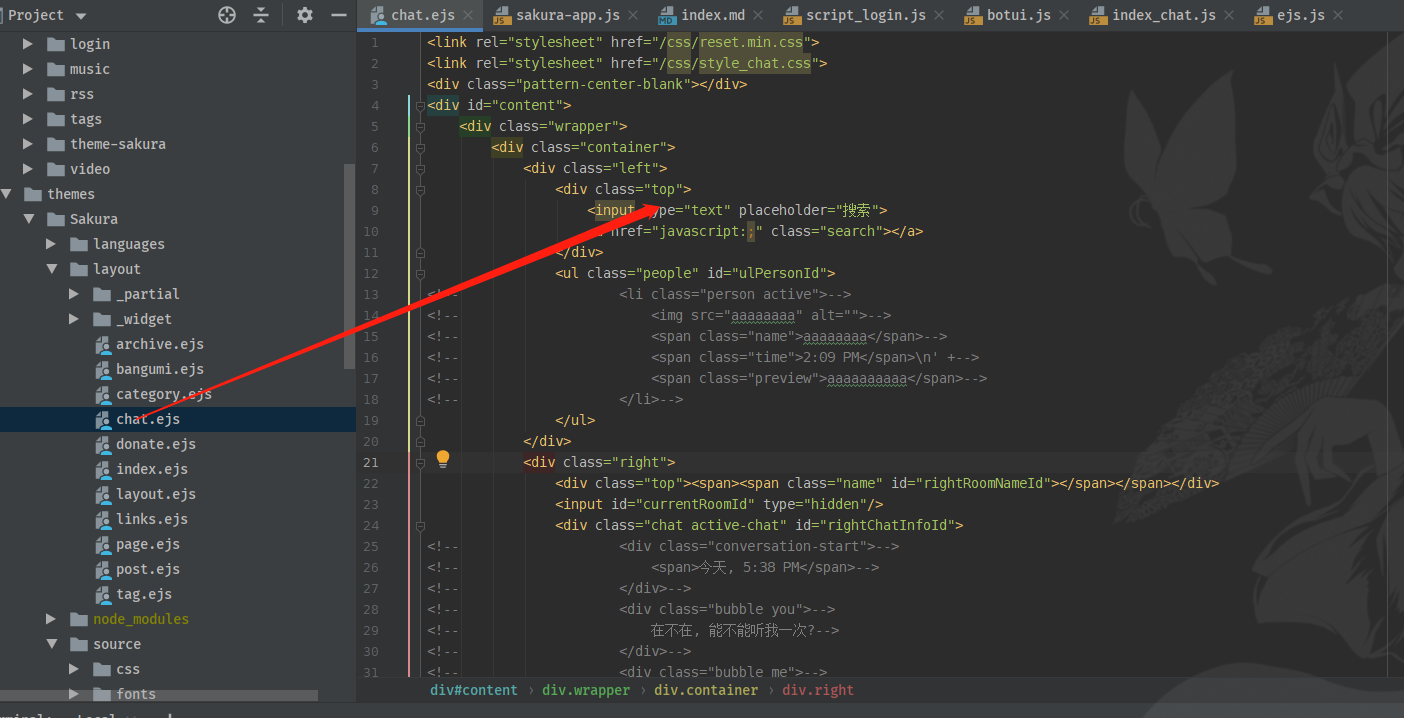
Task: Open donate.ejs file in the tree
Action: [155, 444]
